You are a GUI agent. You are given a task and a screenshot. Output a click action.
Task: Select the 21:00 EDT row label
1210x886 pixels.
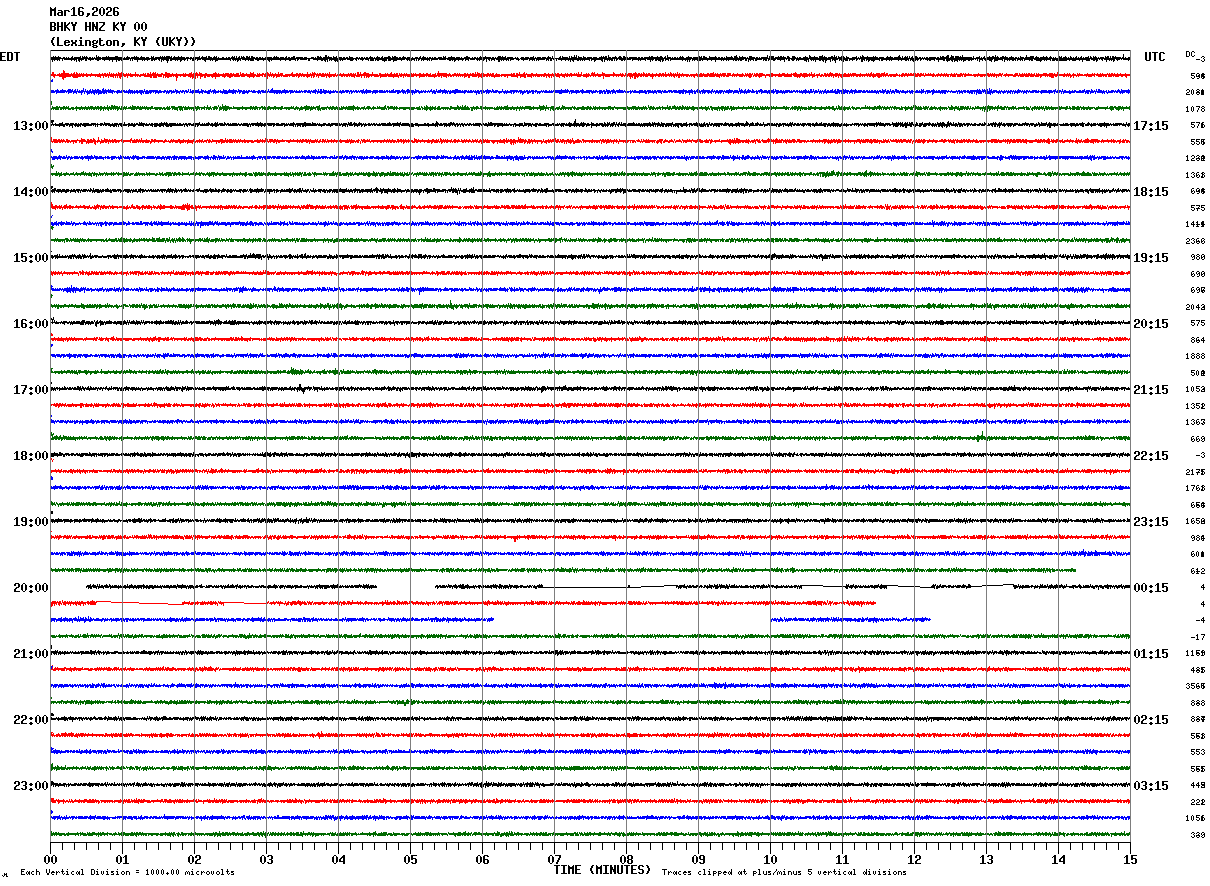click(x=31, y=654)
